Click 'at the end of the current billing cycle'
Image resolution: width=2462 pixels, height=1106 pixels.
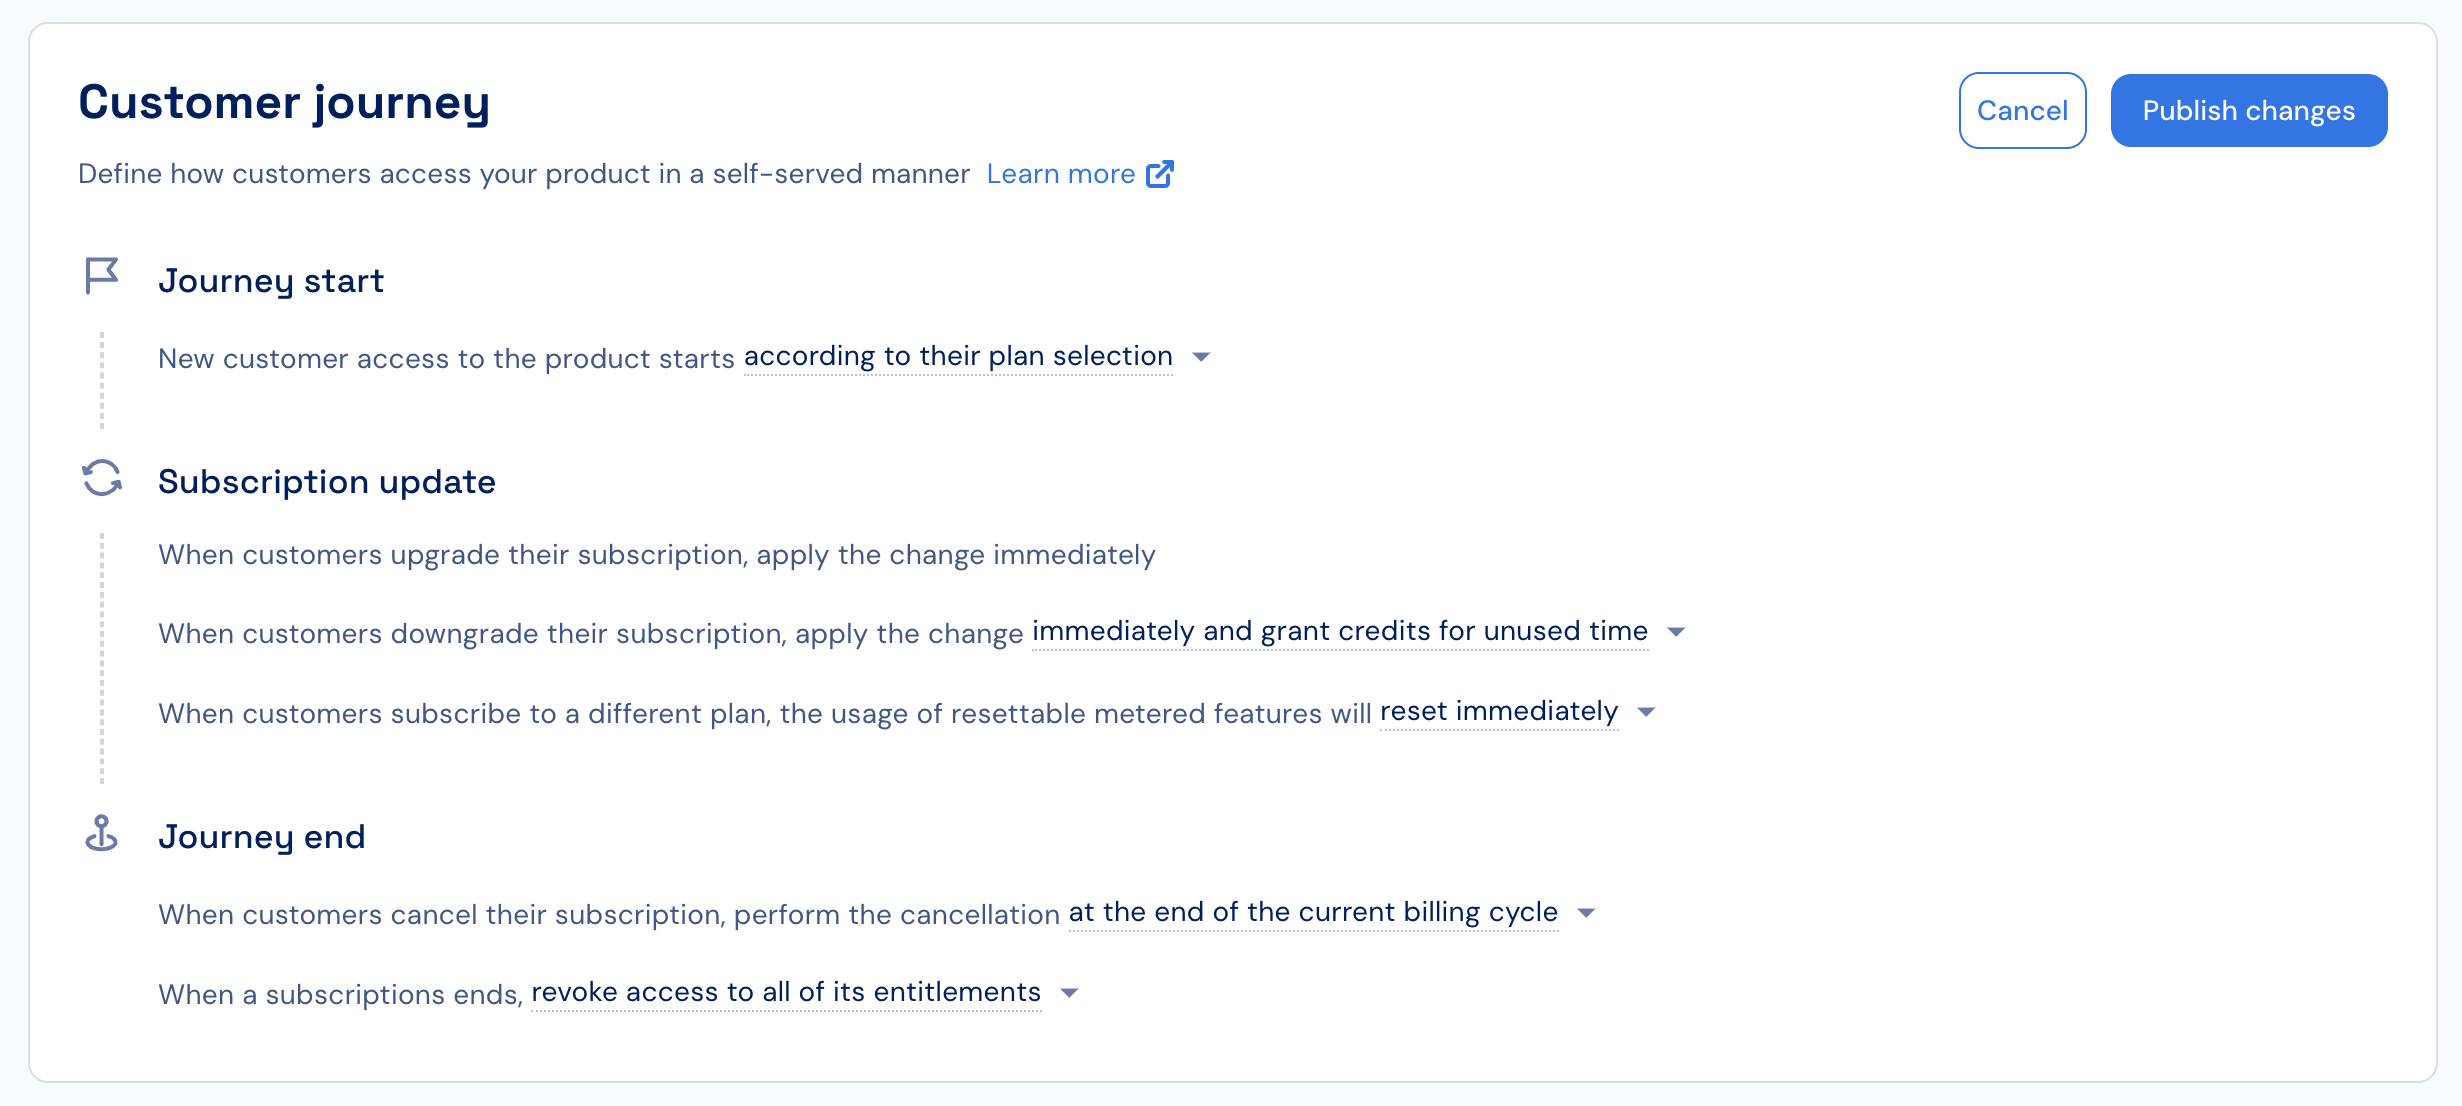(x=1313, y=913)
